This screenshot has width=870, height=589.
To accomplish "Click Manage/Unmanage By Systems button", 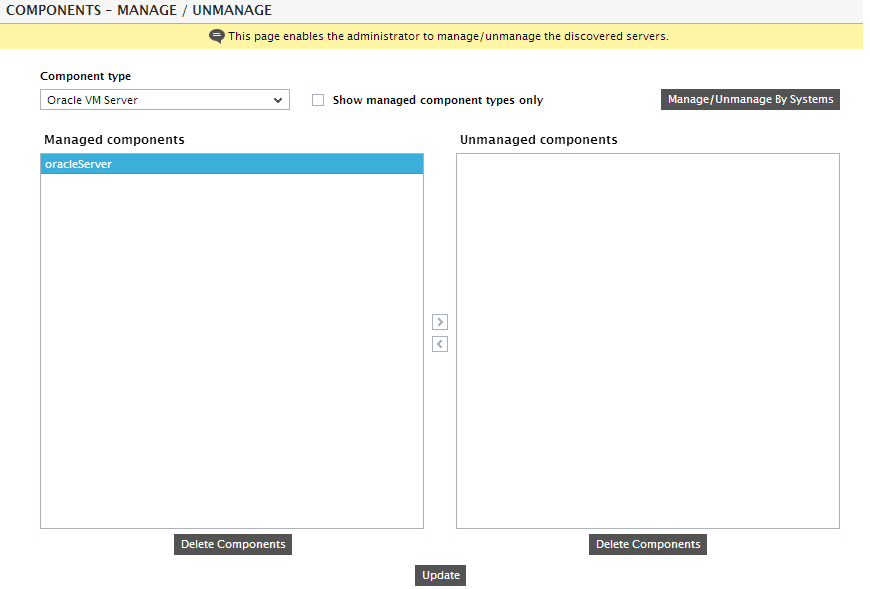I will 750,99.
